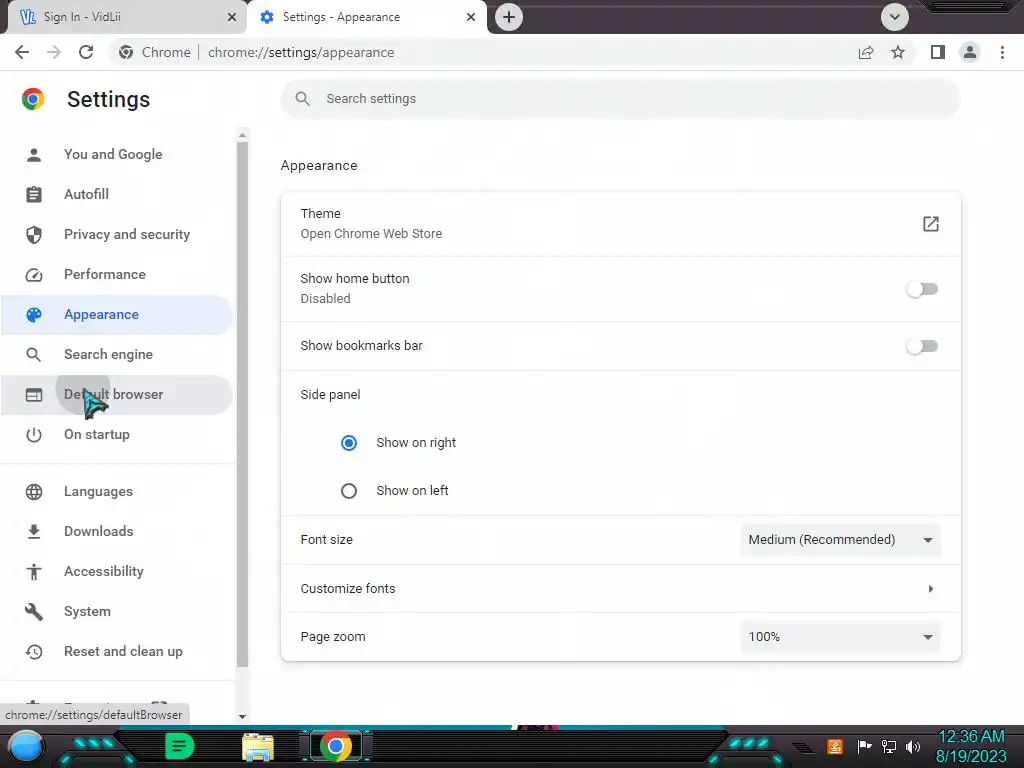
Task: Click the search magnifier icon in settings
Action: 302,99
